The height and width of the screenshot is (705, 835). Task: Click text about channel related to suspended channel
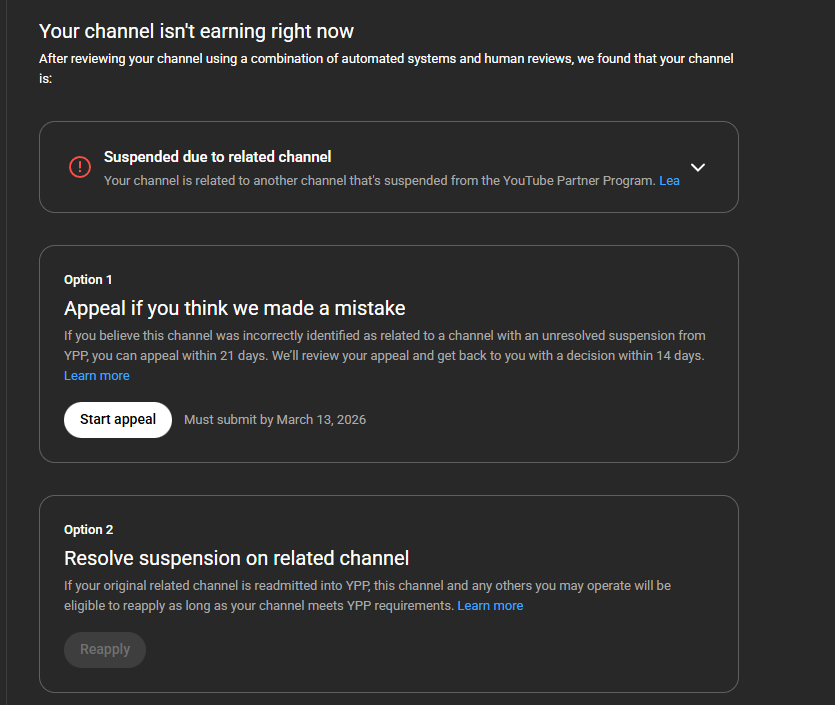click(x=380, y=181)
